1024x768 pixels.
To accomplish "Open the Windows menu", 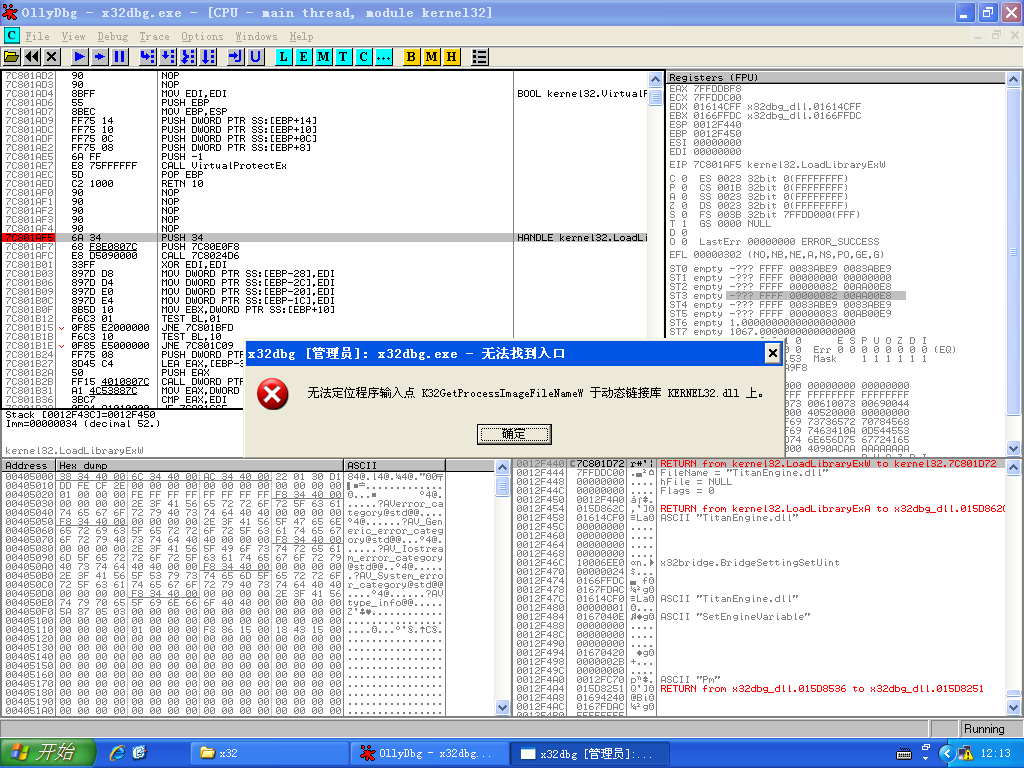I will click(256, 37).
